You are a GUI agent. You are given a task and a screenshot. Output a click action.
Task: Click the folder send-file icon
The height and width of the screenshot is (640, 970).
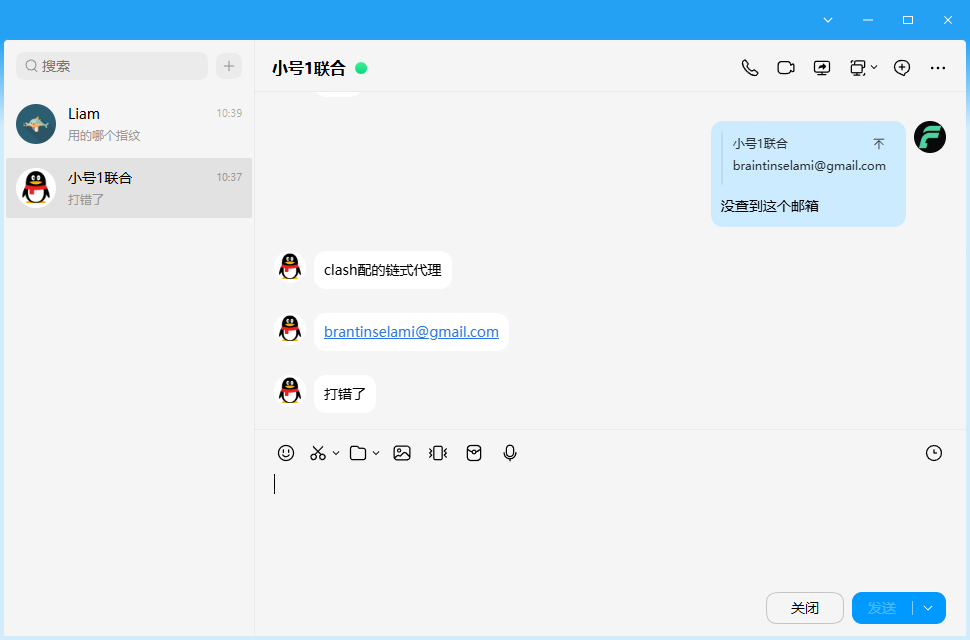click(358, 453)
